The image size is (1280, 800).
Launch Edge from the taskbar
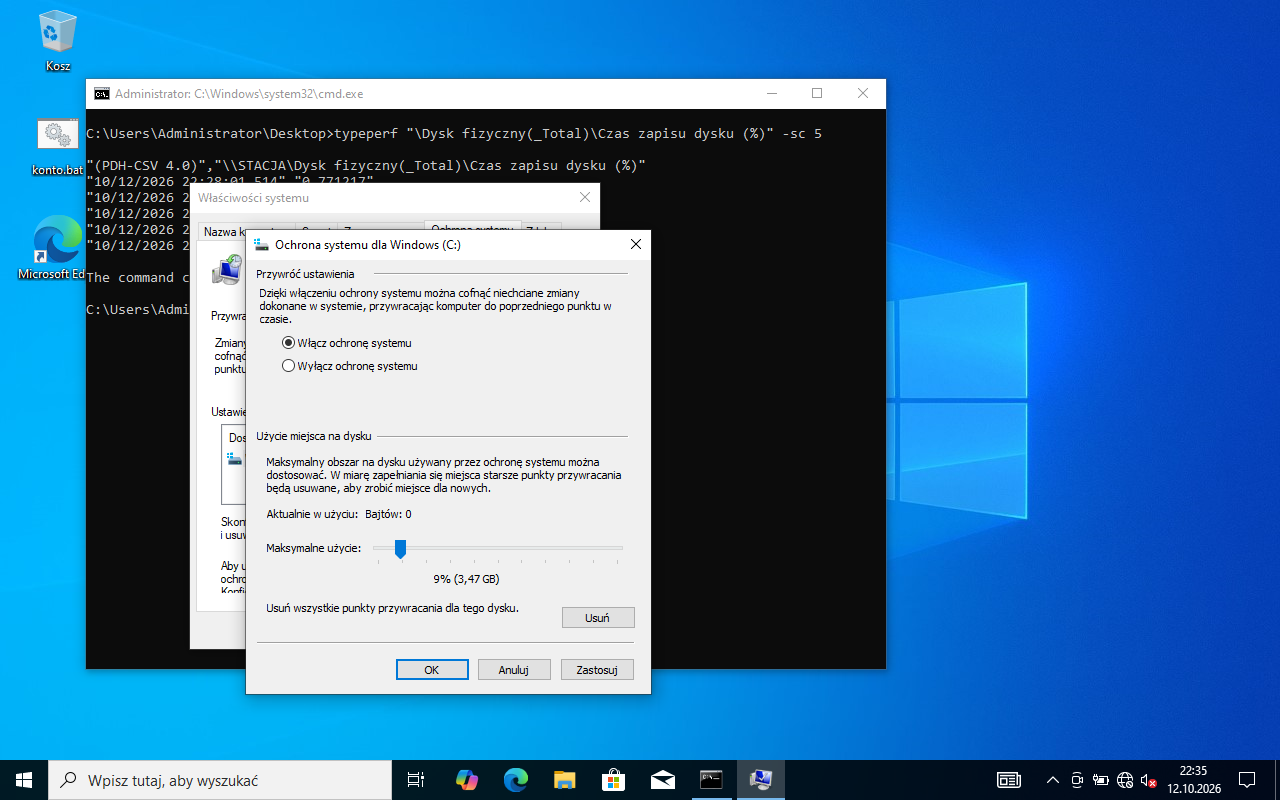(516, 780)
